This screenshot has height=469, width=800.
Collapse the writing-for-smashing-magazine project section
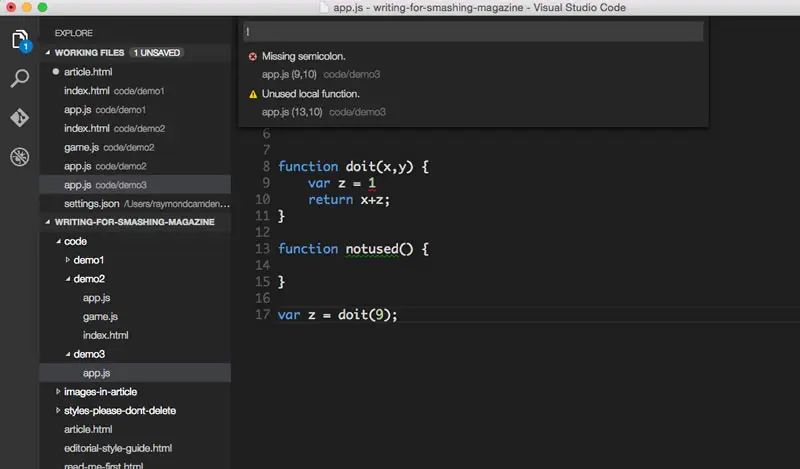48,222
